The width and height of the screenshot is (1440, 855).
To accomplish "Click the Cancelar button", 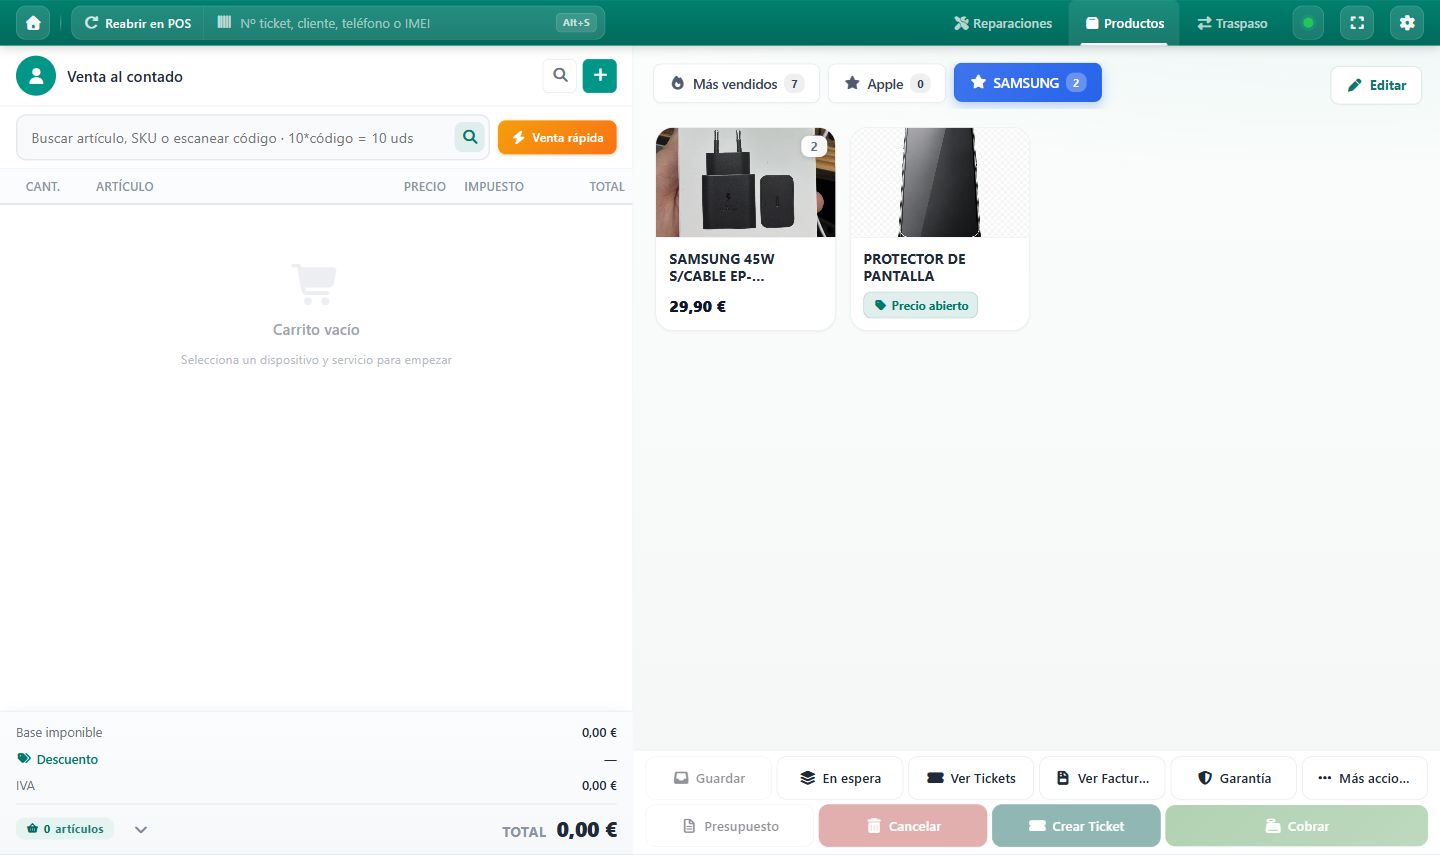I will pos(903,826).
